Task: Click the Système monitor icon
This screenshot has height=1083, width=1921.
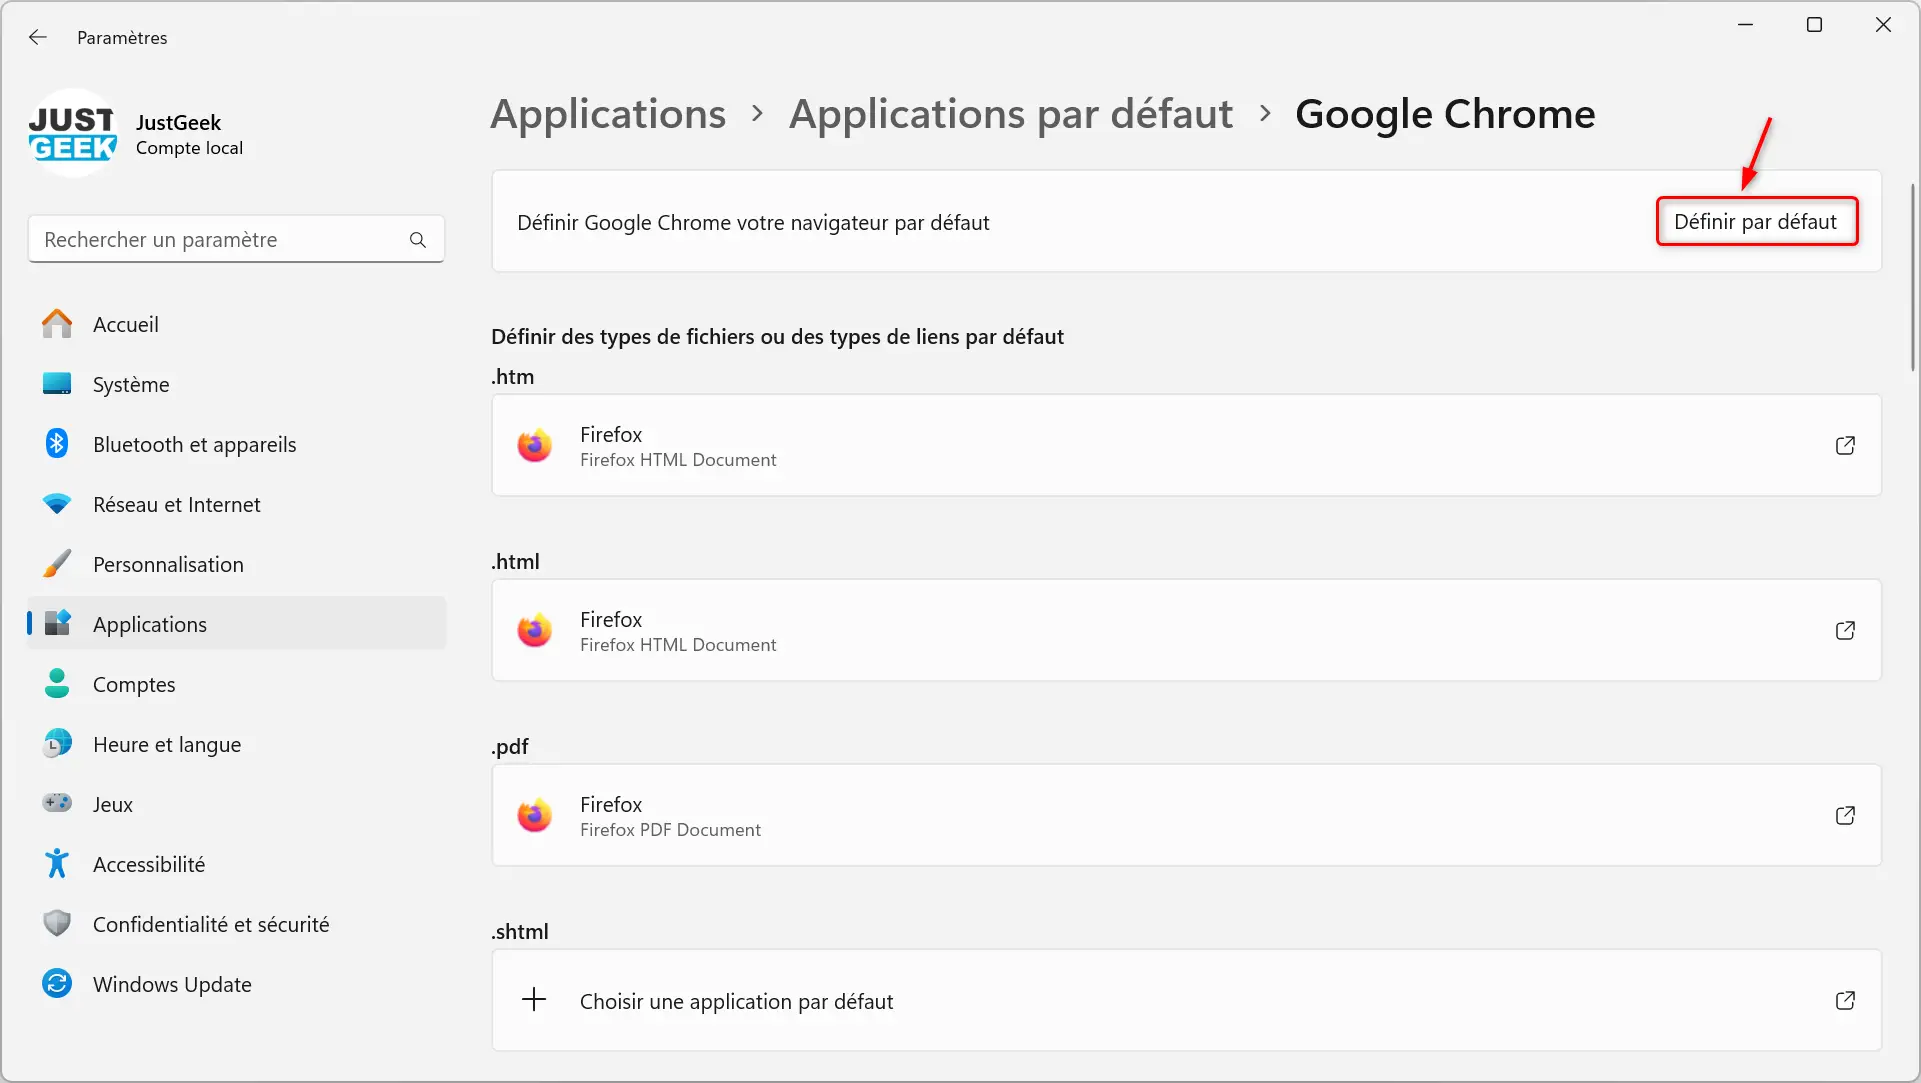Action: pos(57,383)
